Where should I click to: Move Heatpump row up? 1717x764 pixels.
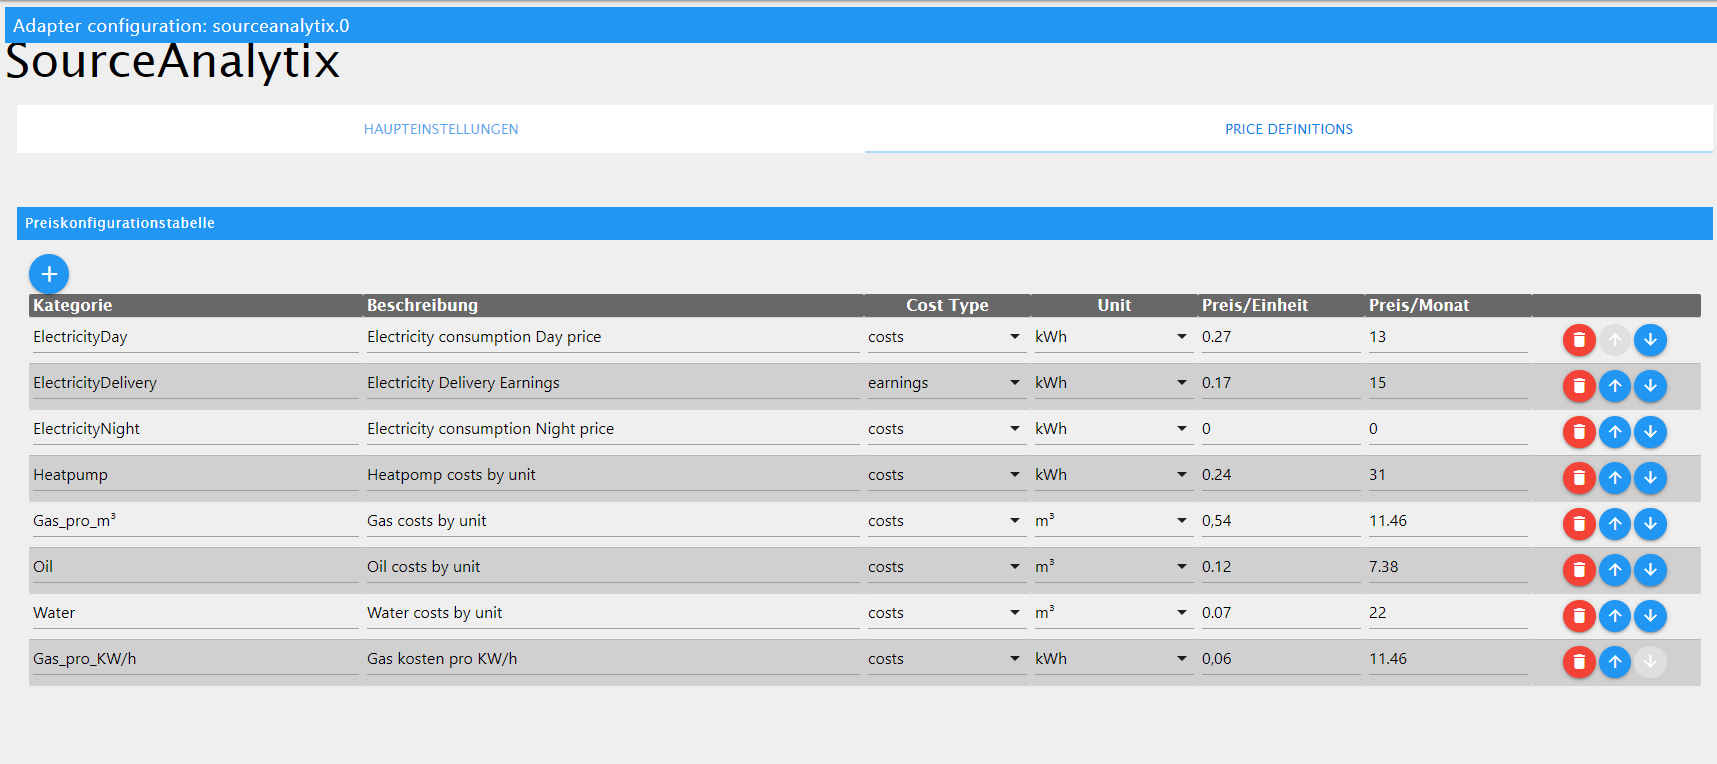click(1615, 478)
